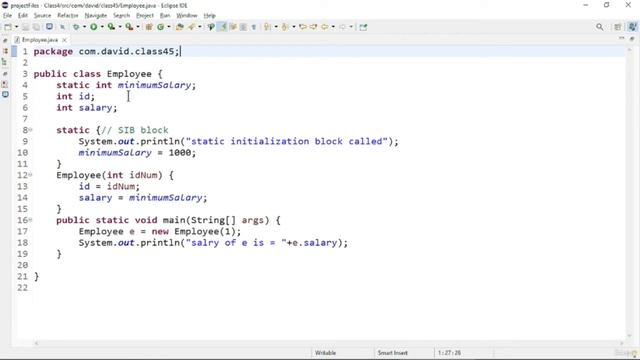The height and width of the screenshot is (360, 640).
Task: Open the Terminal toolbar icon
Action: (x=49, y=27)
